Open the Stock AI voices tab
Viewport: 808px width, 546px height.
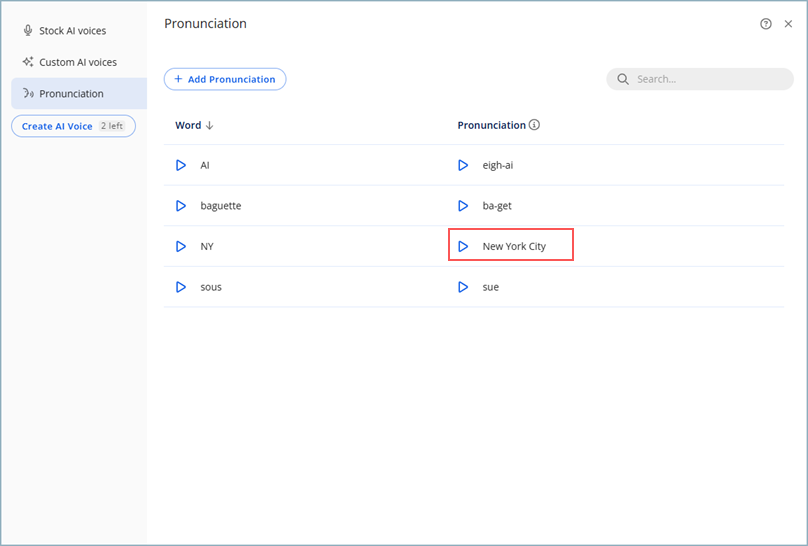click(x=72, y=31)
